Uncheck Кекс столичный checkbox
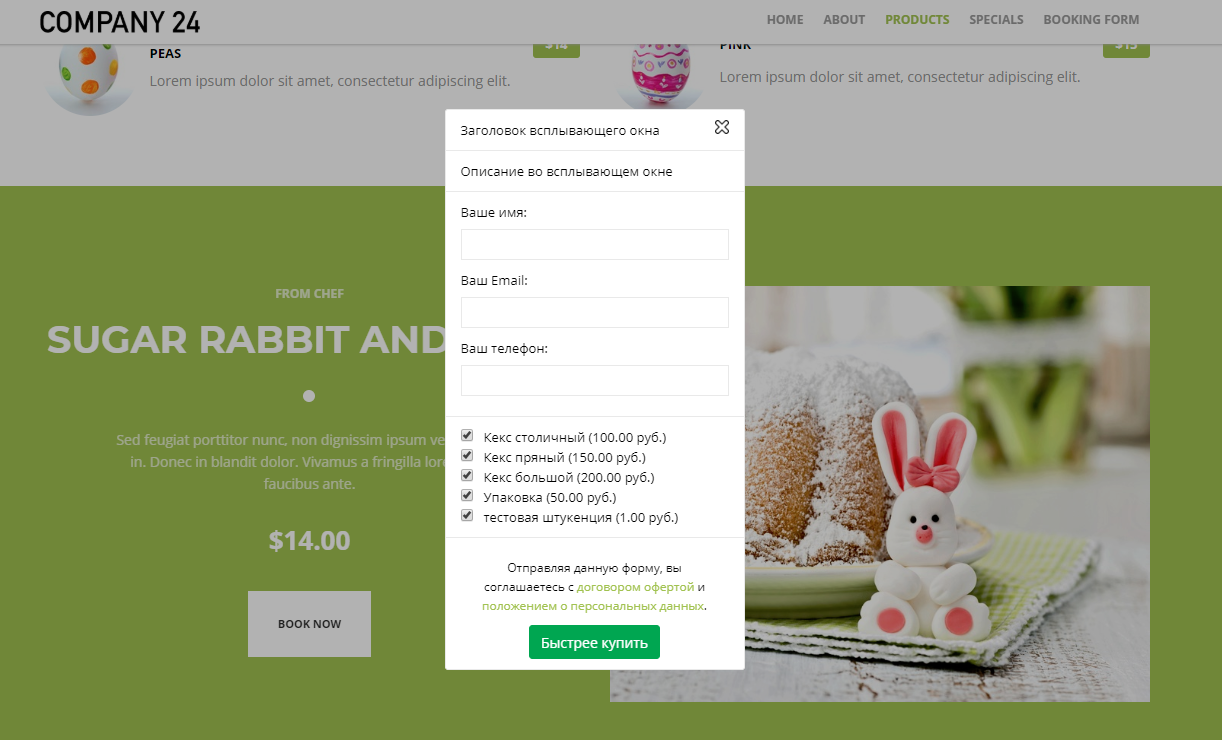1222x740 pixels. click(467, 435)
